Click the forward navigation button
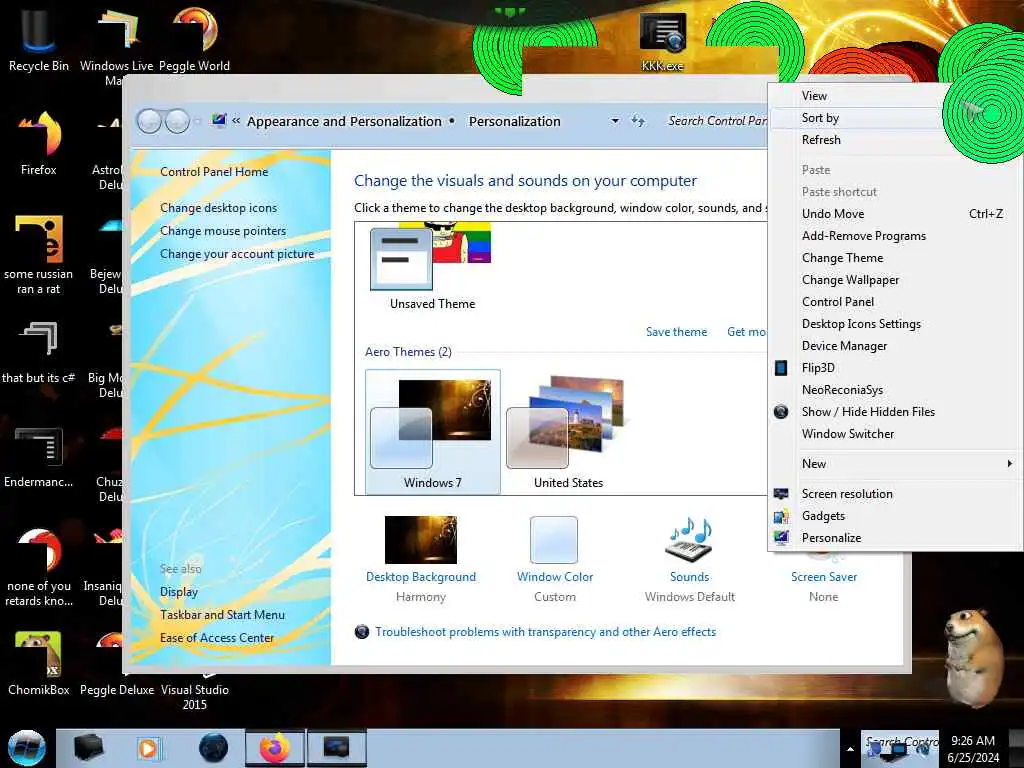This screenshot has height=768, width=1024. tap(178, 121)
